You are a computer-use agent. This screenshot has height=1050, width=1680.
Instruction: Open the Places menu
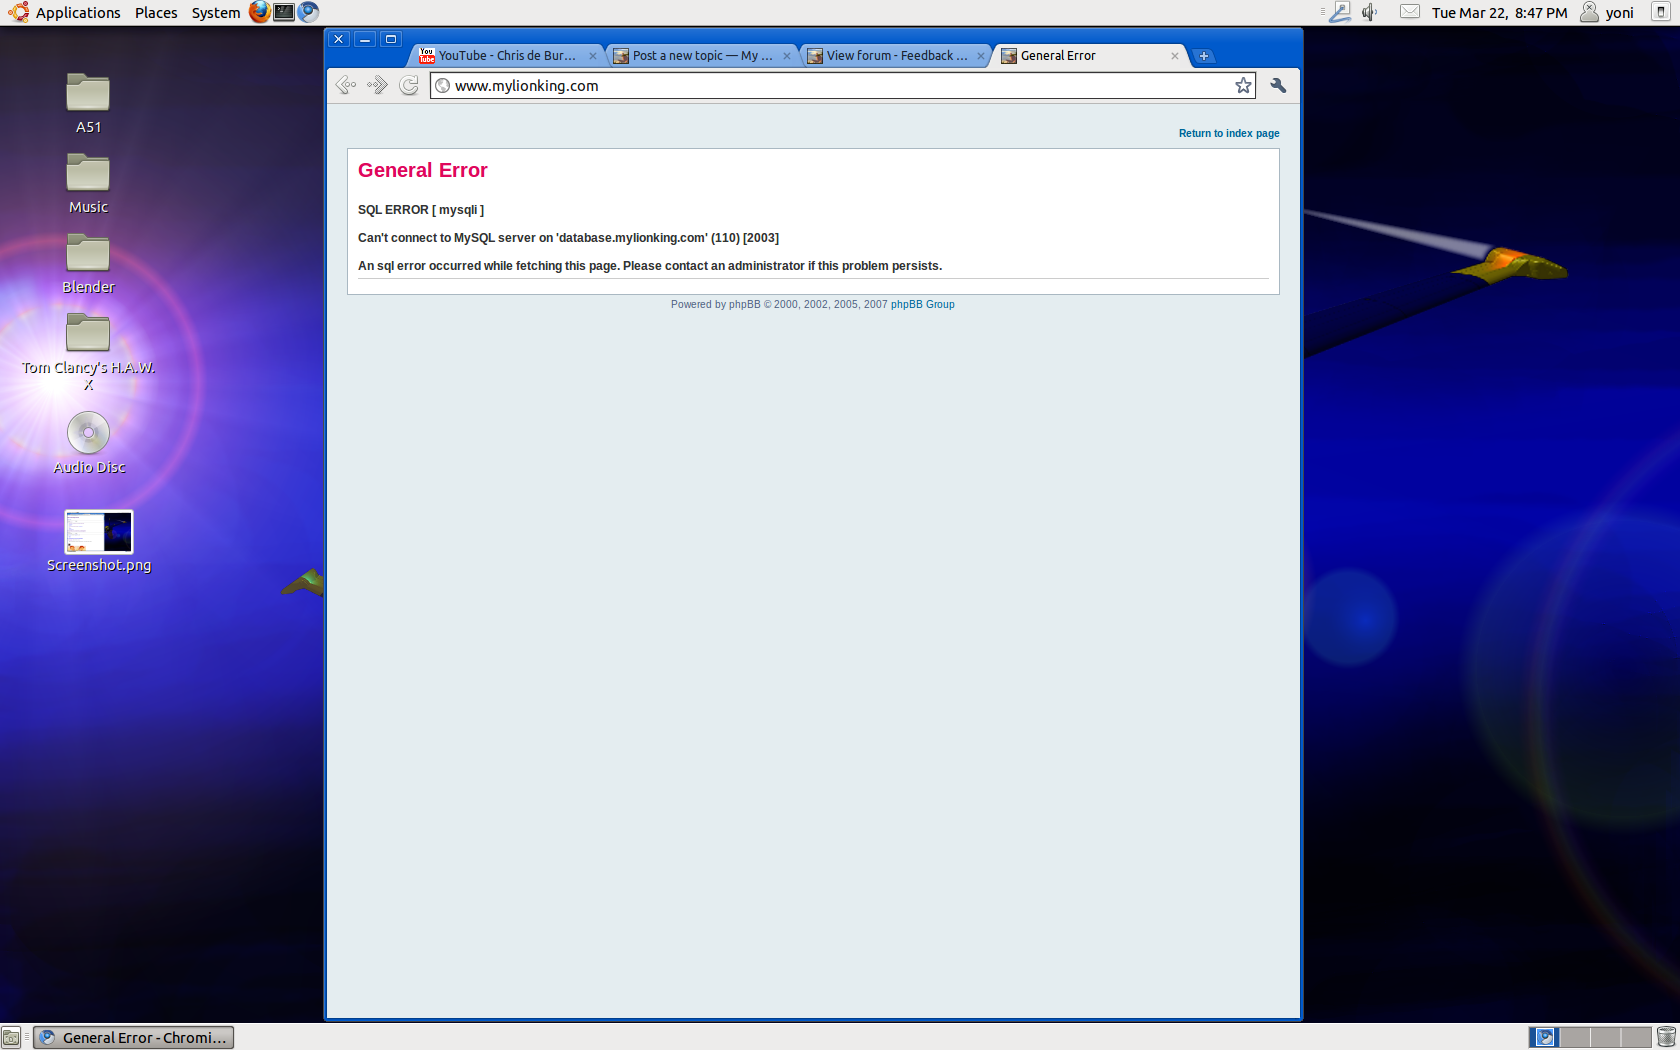[156, 13]
